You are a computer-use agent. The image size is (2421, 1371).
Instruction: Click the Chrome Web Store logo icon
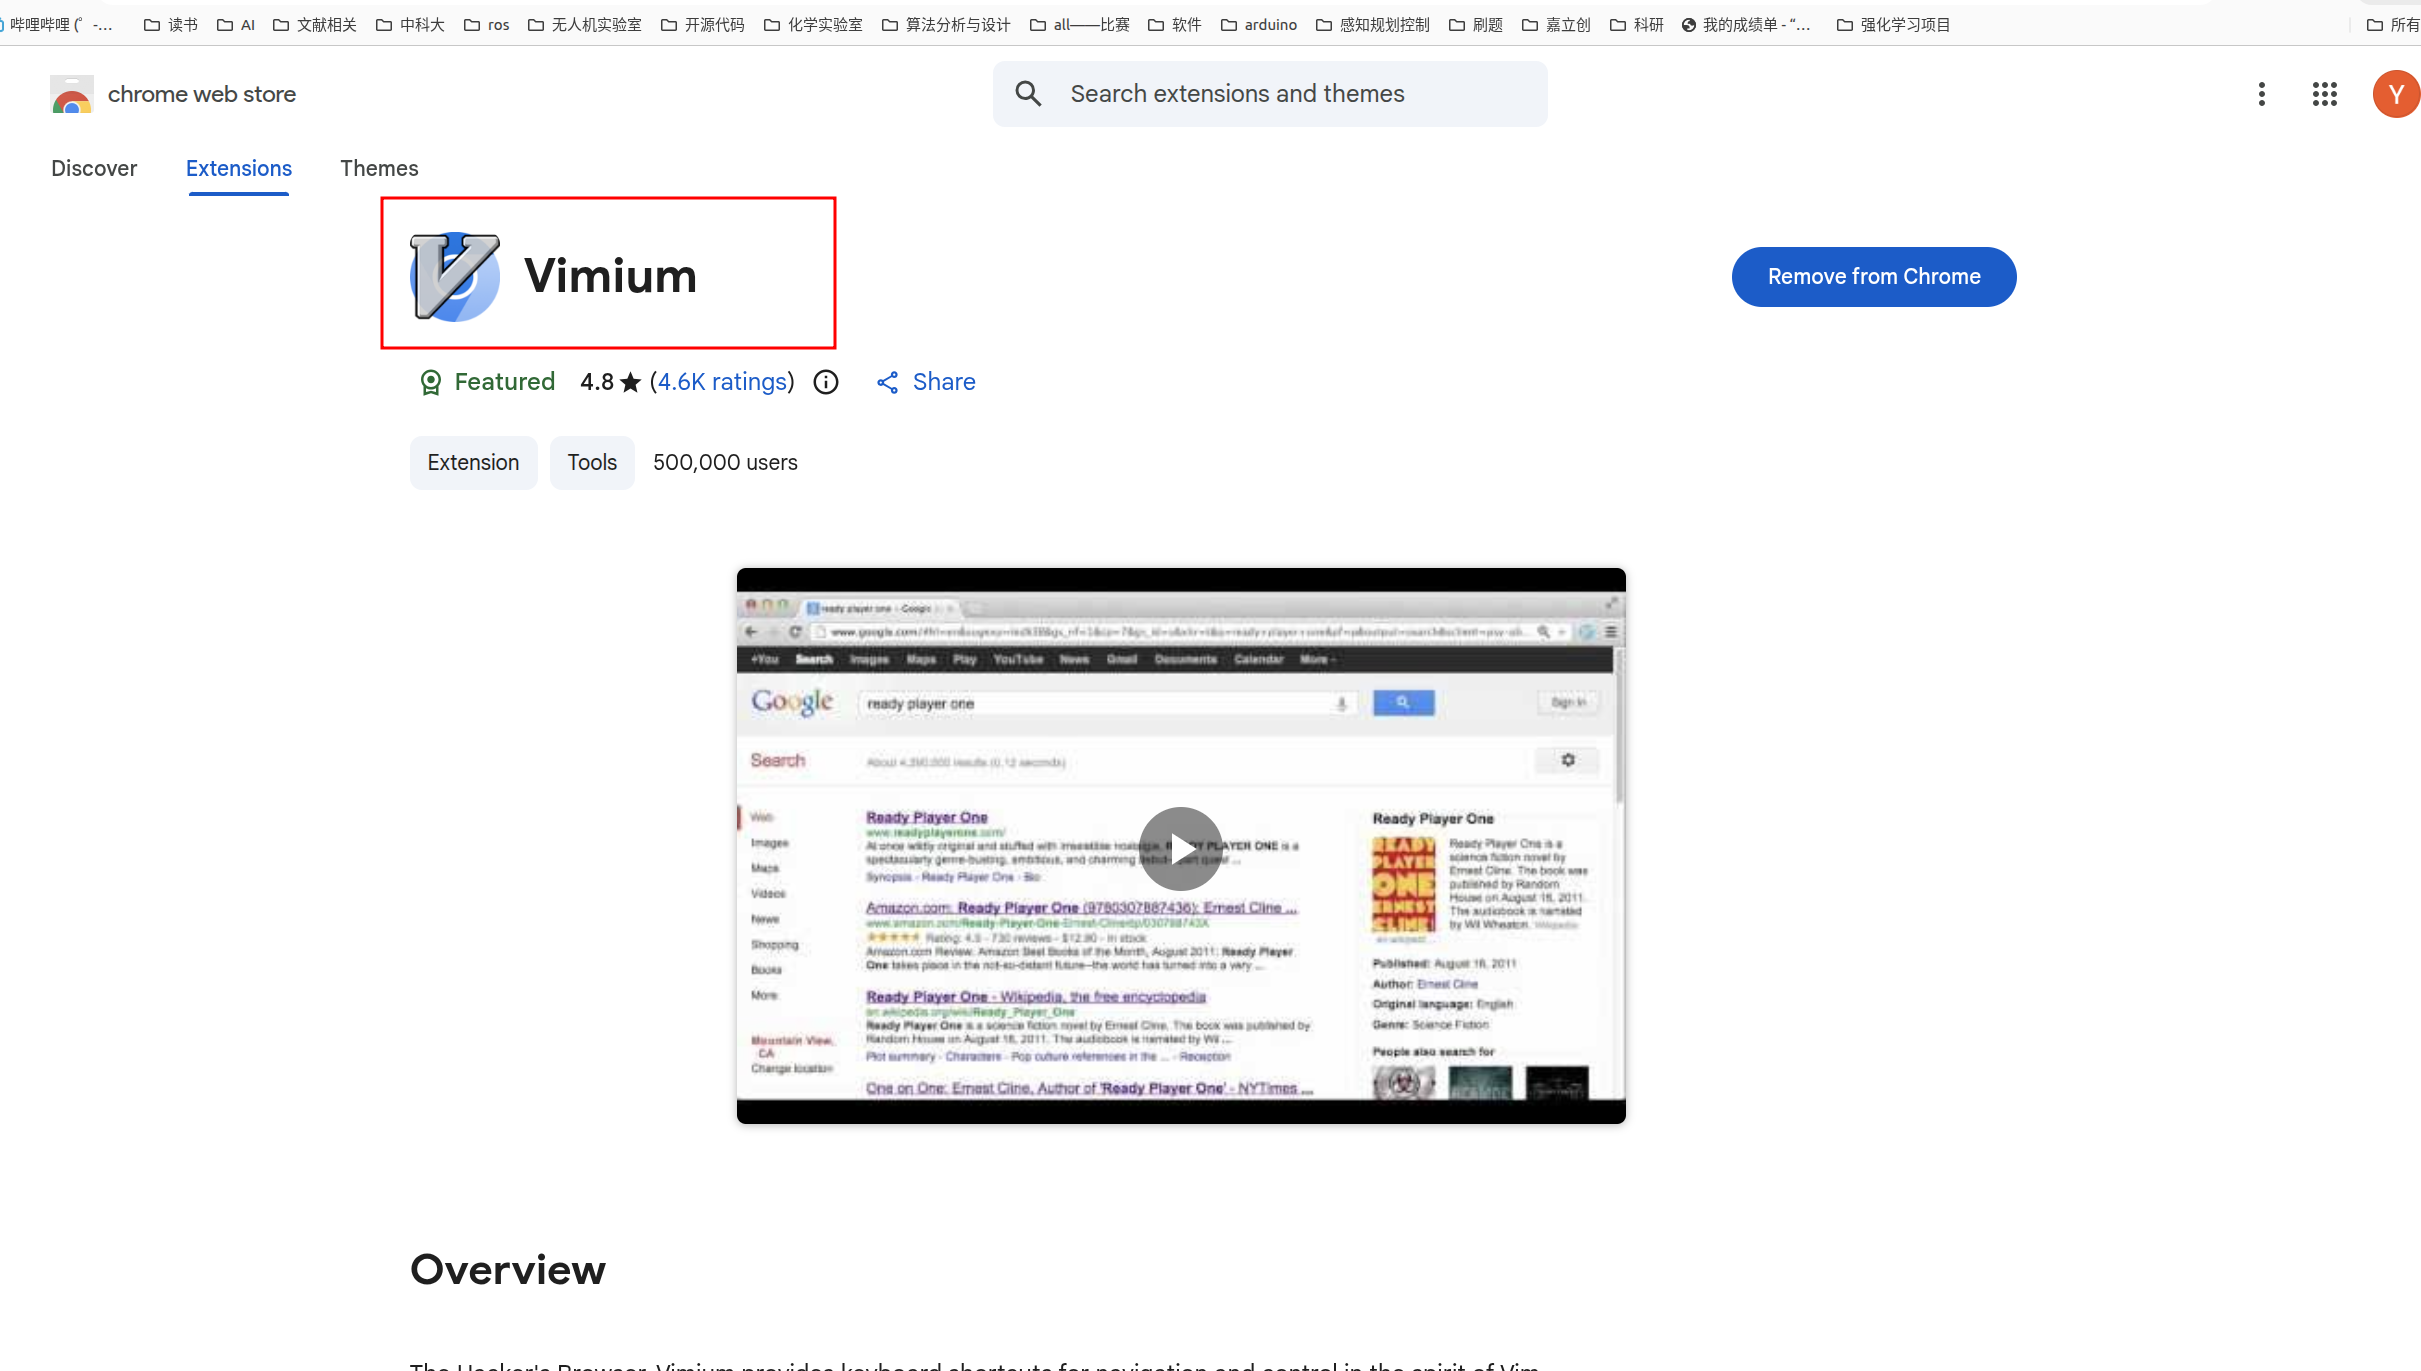[71, 94]
